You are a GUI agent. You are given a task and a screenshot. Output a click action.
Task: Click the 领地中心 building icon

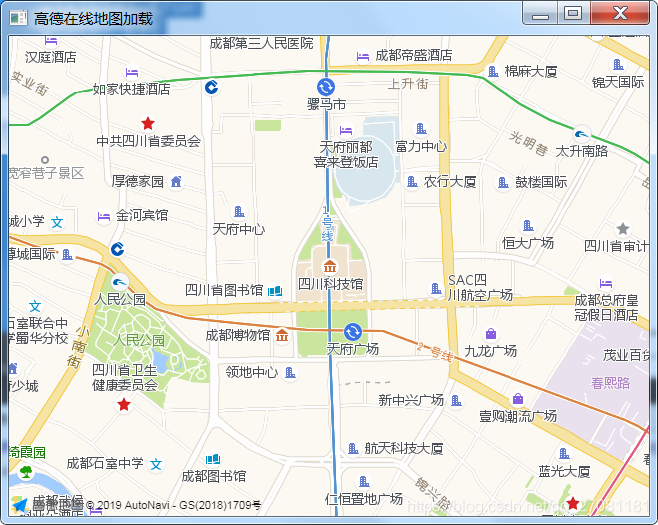pyautogui.click(x=290, y=372)
